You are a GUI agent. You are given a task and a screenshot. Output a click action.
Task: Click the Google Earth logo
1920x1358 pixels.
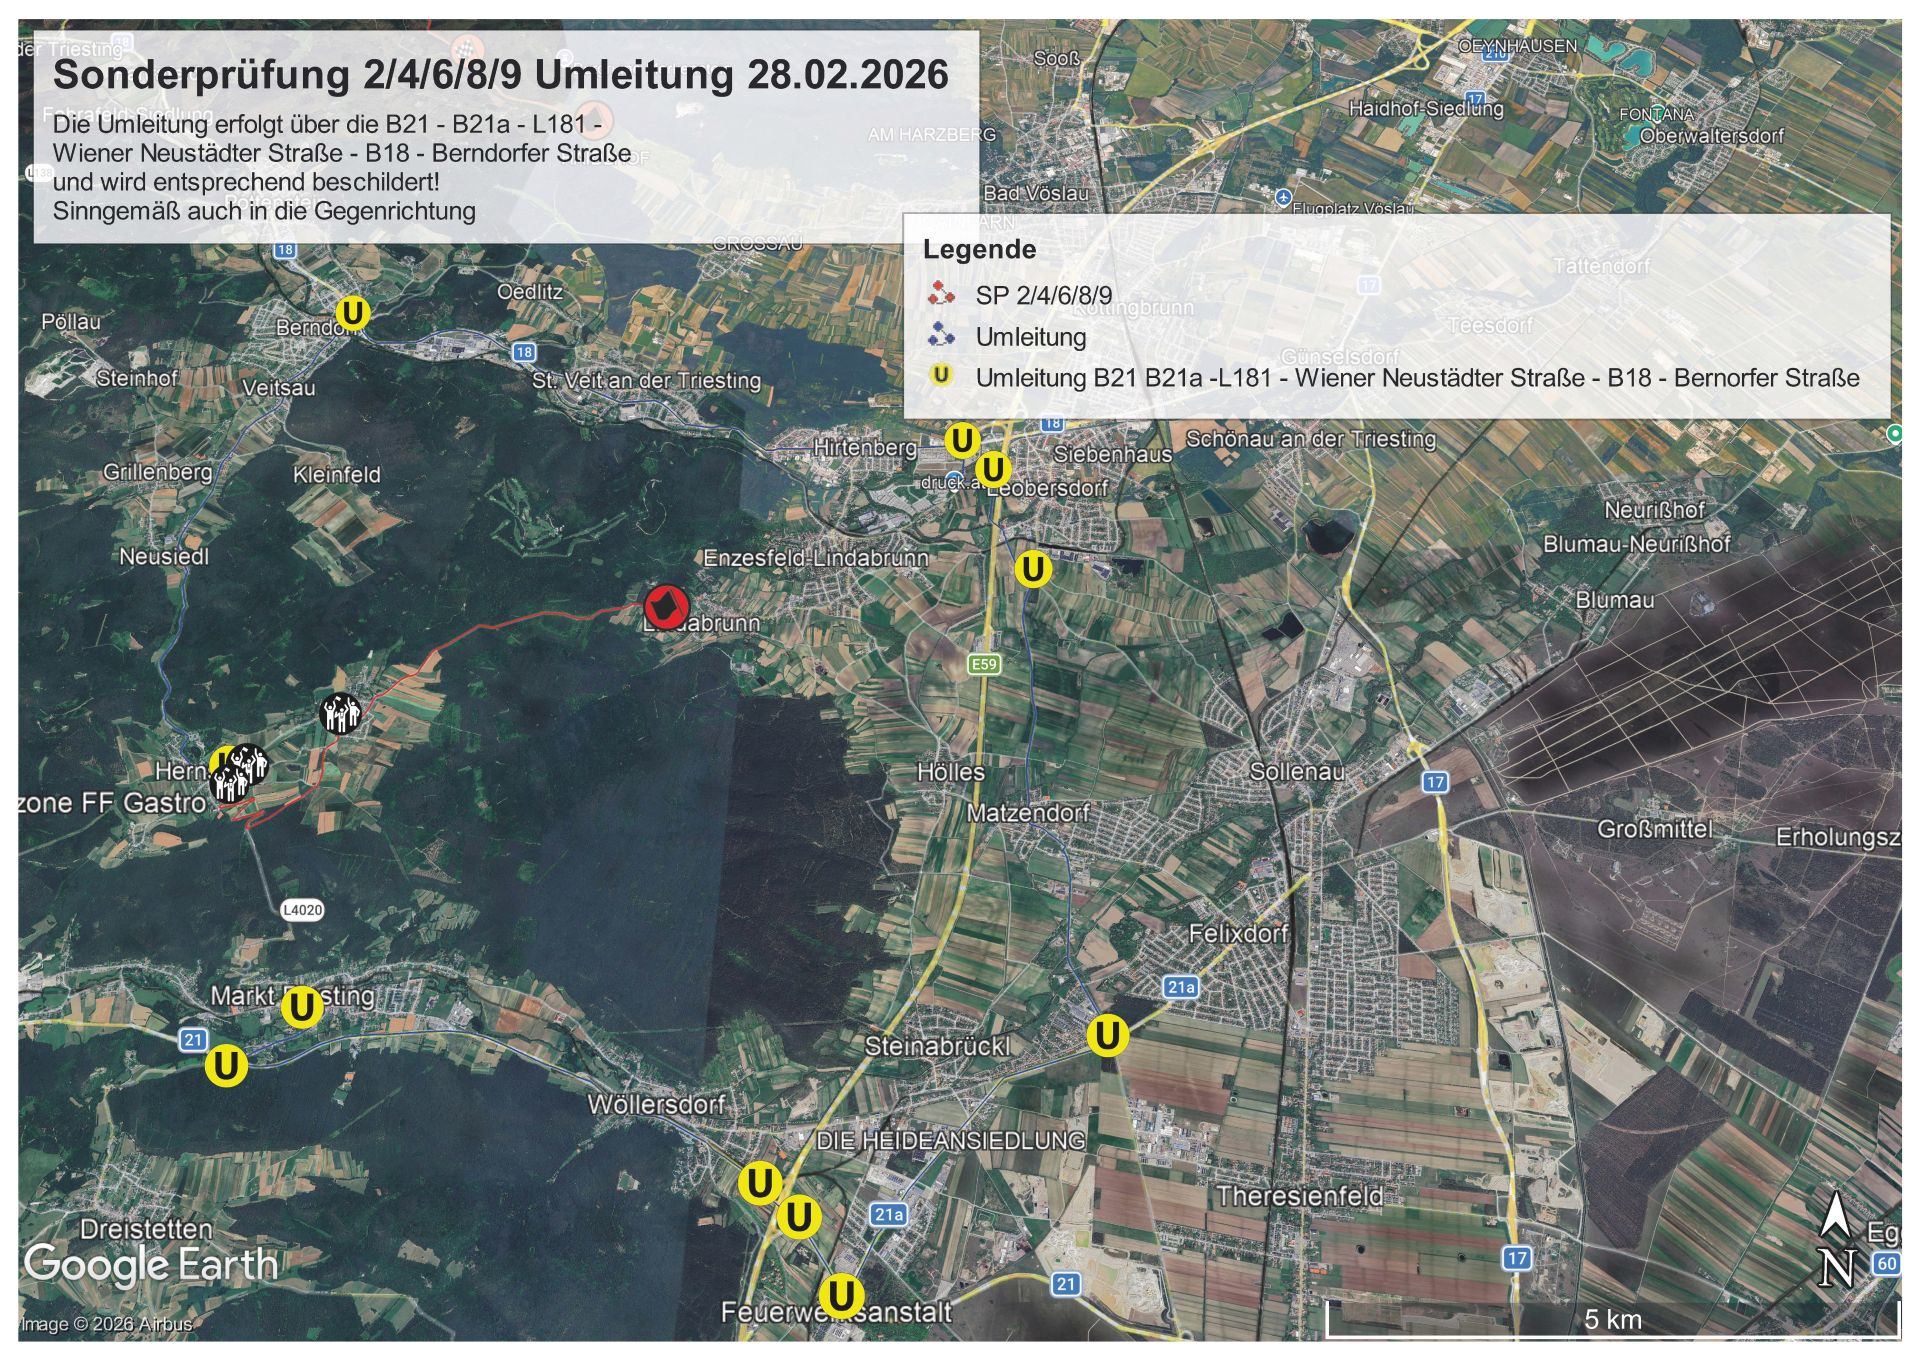pyautogui.click(x=150, y=1266)
